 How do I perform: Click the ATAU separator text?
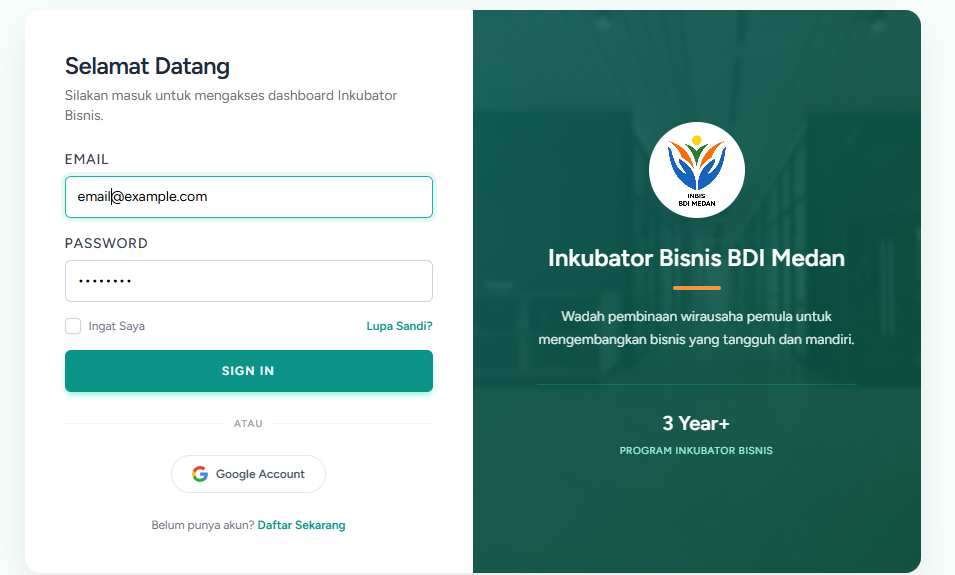coord(248,423)
